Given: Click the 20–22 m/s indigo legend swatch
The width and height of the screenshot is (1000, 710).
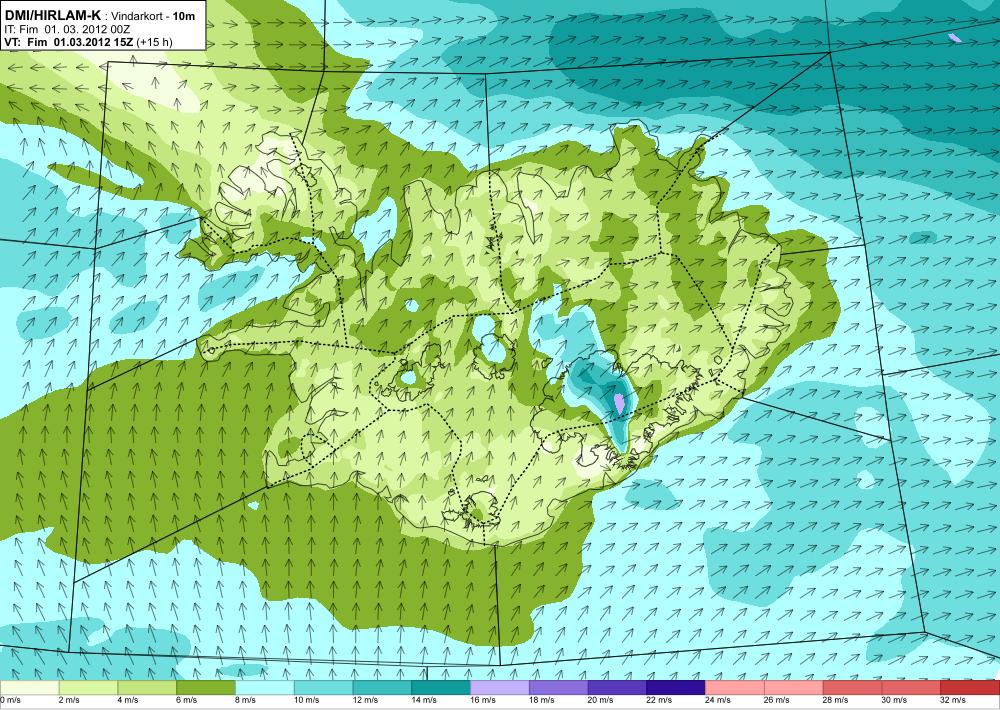Looking at the screenshot, I should [x=617, y=688].
